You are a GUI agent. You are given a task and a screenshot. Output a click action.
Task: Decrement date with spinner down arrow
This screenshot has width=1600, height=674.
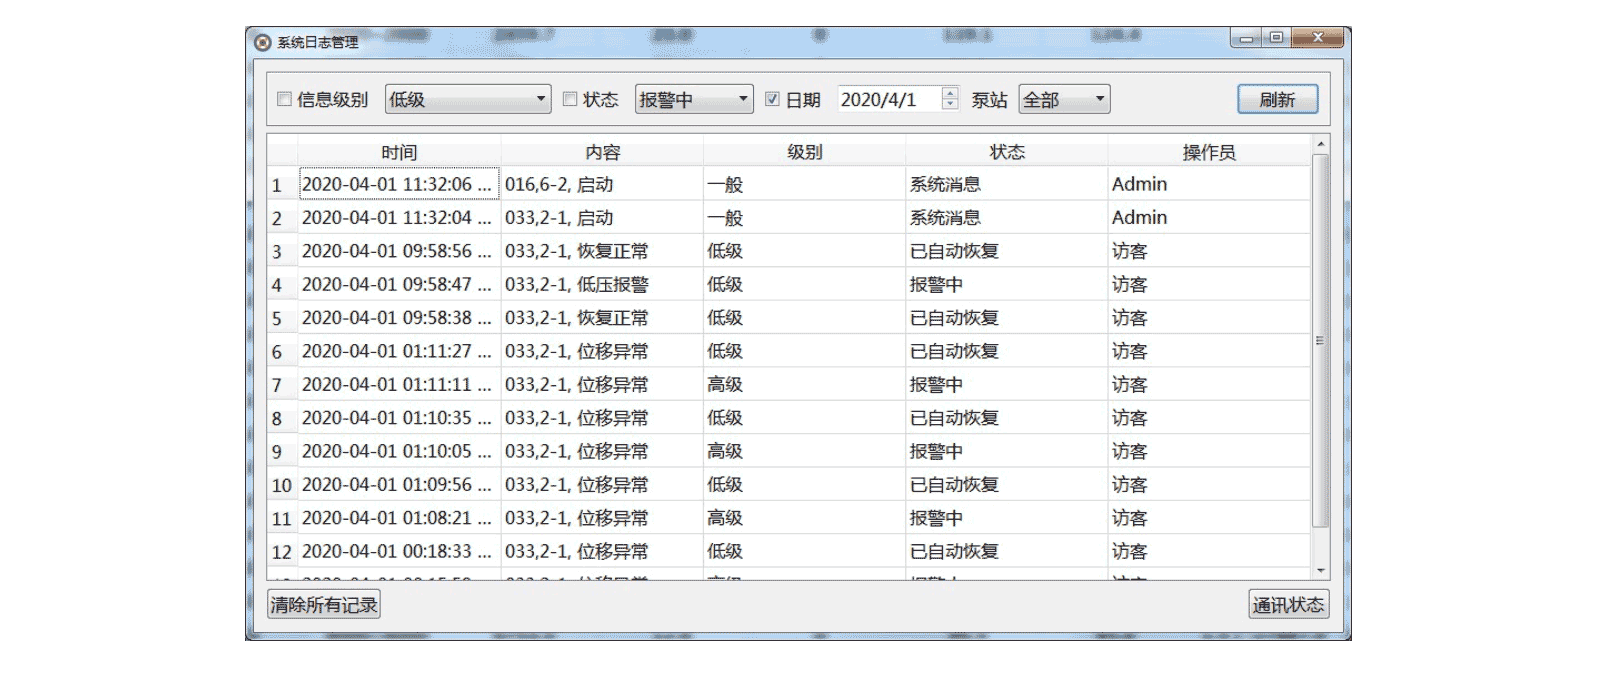coord(950,104)
